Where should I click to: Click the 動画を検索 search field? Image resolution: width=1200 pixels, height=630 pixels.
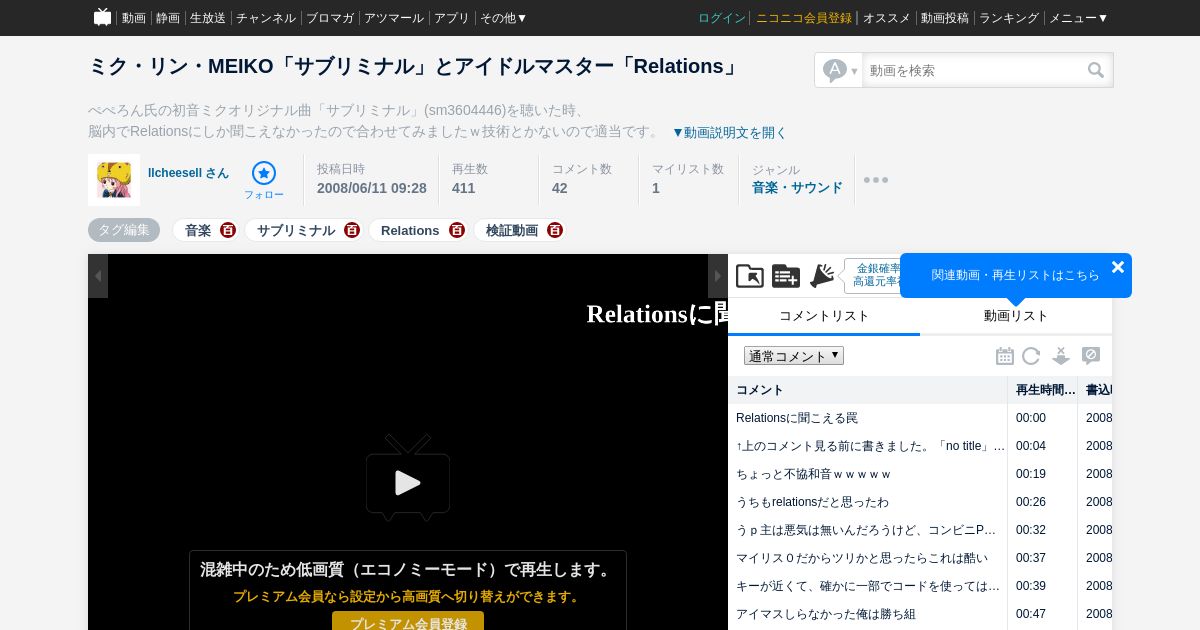coord(972,70)
